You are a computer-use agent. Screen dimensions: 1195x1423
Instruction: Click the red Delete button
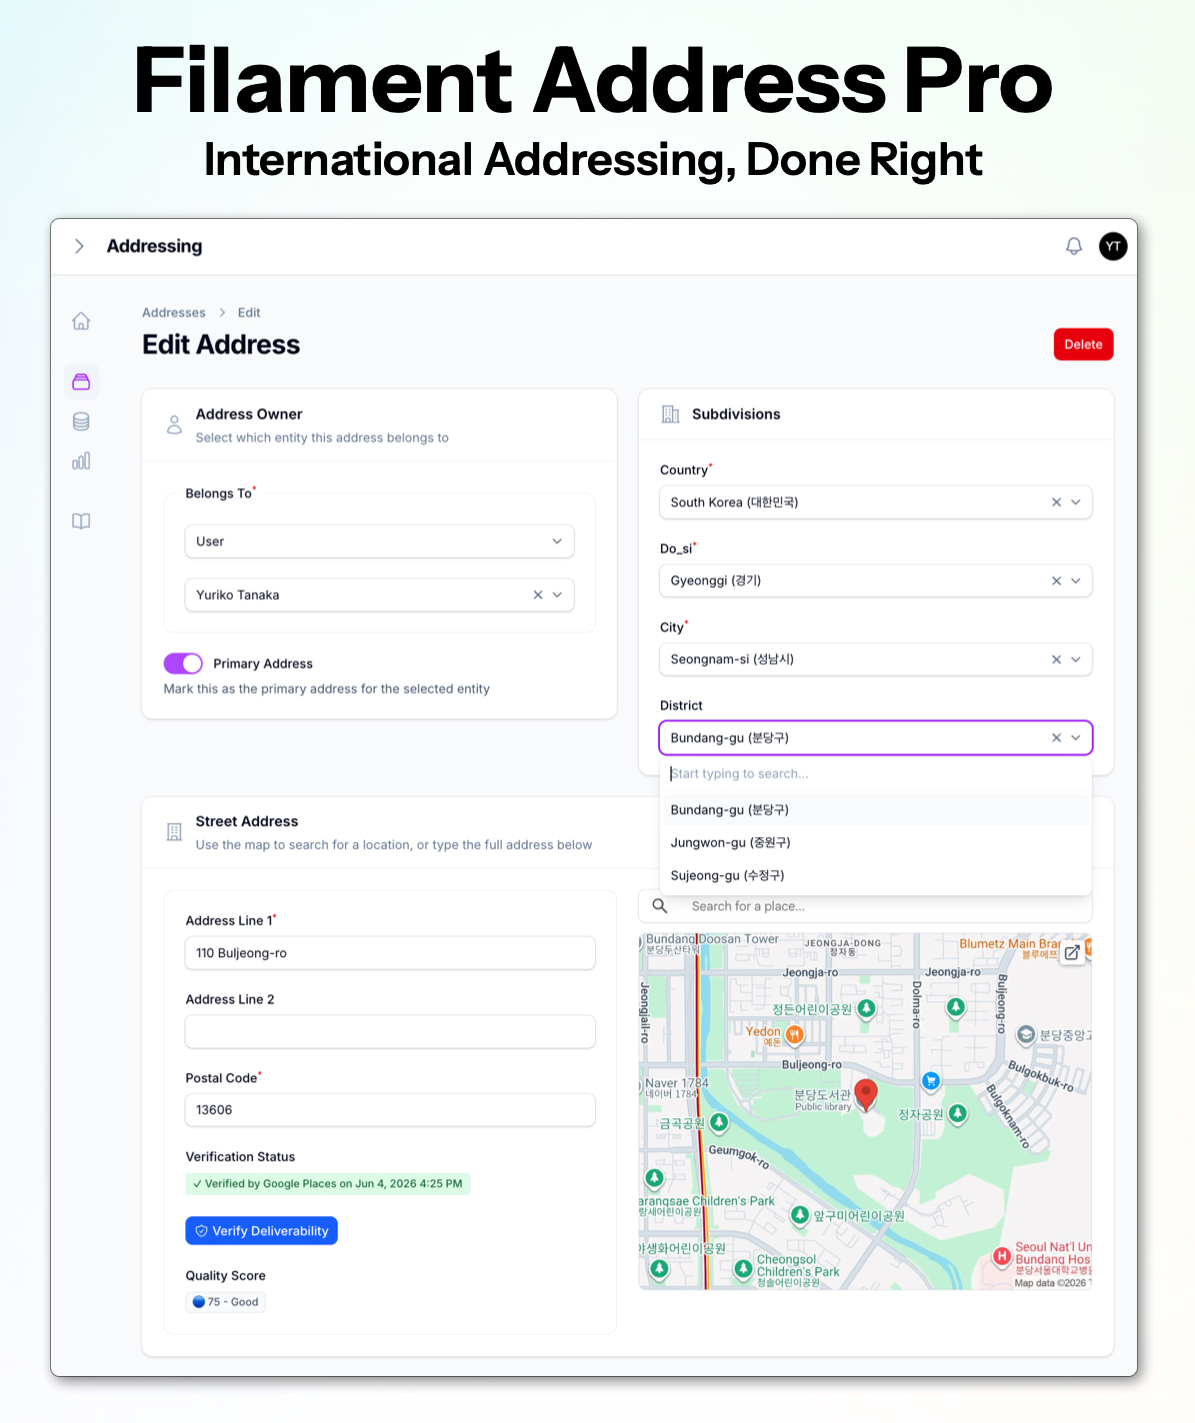(x=1083, y=344)
